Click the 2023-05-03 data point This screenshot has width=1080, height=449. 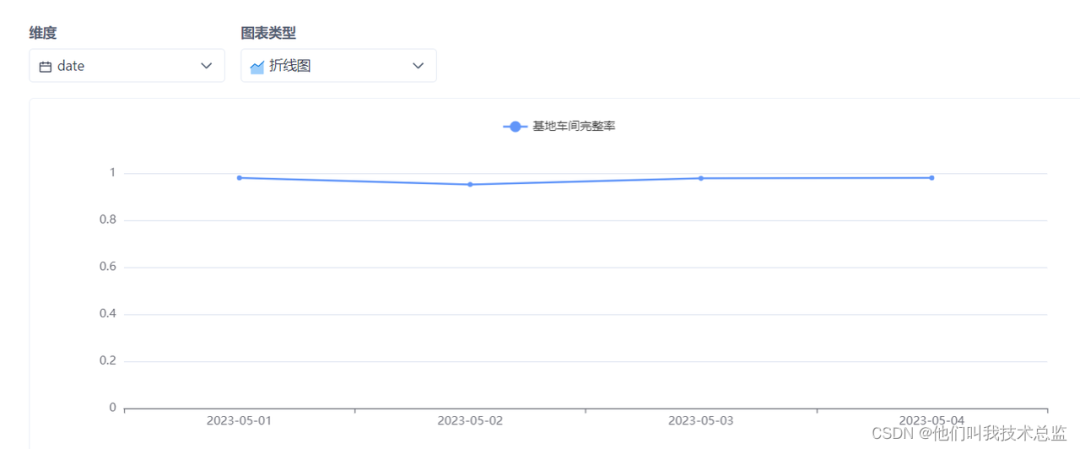(701, 178)
